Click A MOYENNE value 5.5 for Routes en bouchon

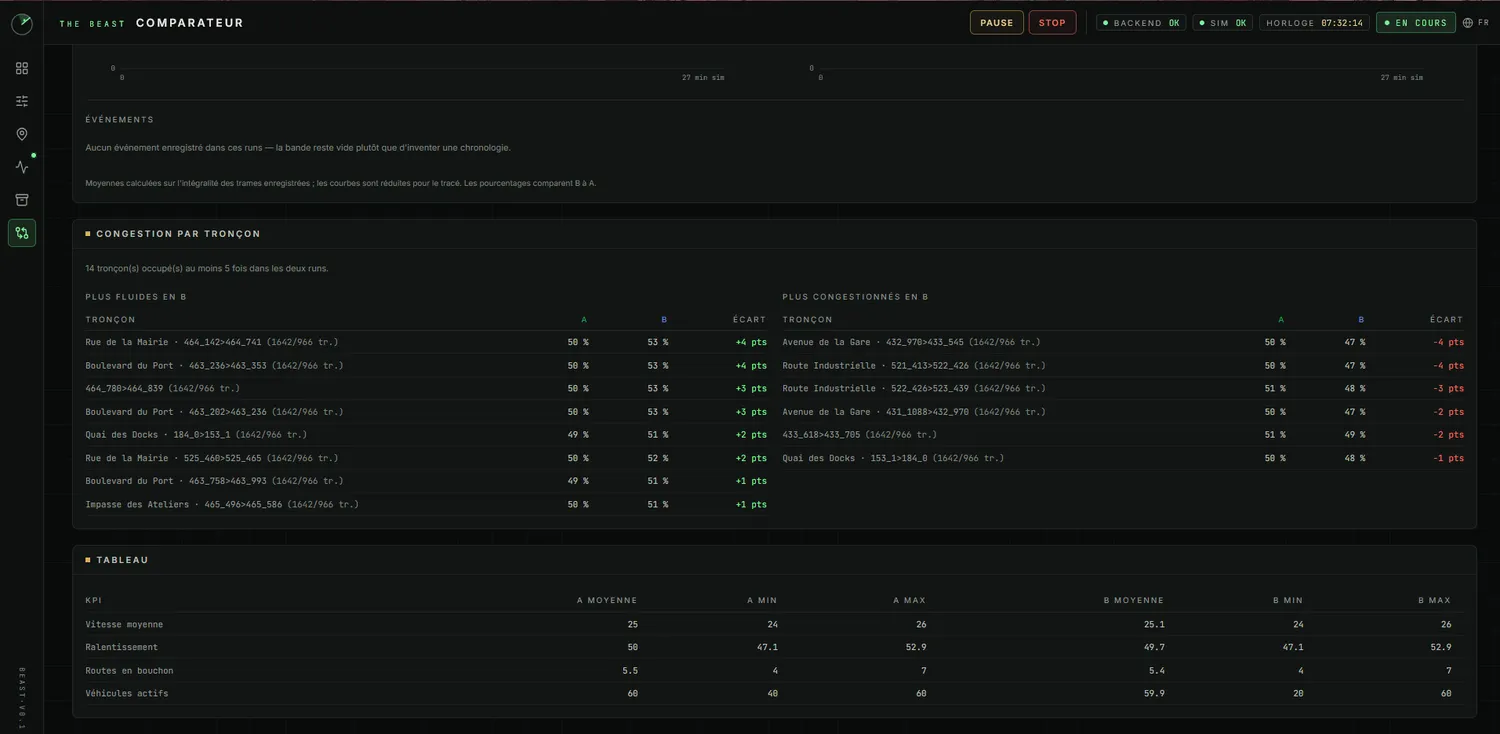click(x=630, y=670)
